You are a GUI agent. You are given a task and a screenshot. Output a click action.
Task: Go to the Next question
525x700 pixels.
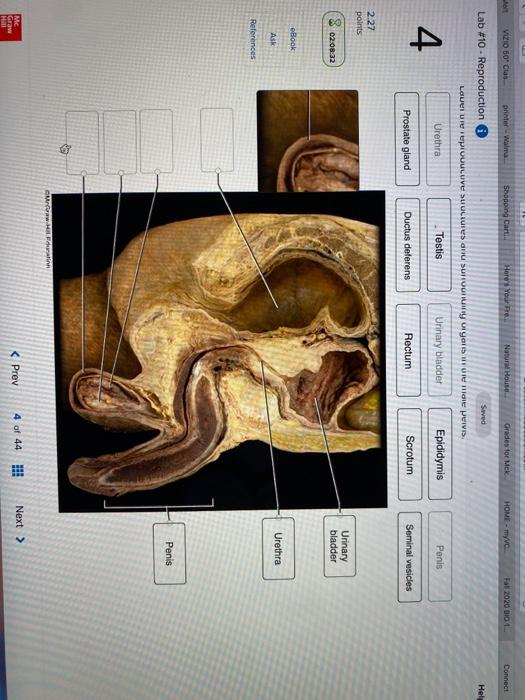coord(19,525)
